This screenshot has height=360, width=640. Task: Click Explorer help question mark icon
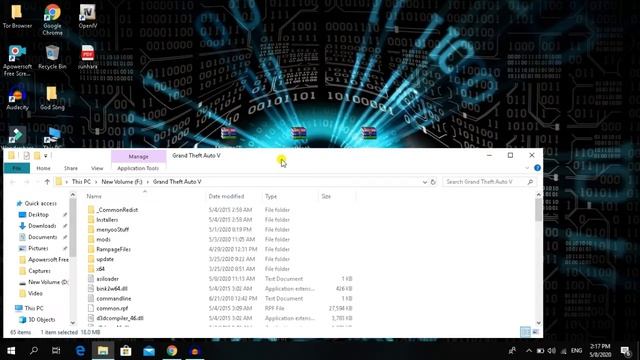click(x=537, y=168)
